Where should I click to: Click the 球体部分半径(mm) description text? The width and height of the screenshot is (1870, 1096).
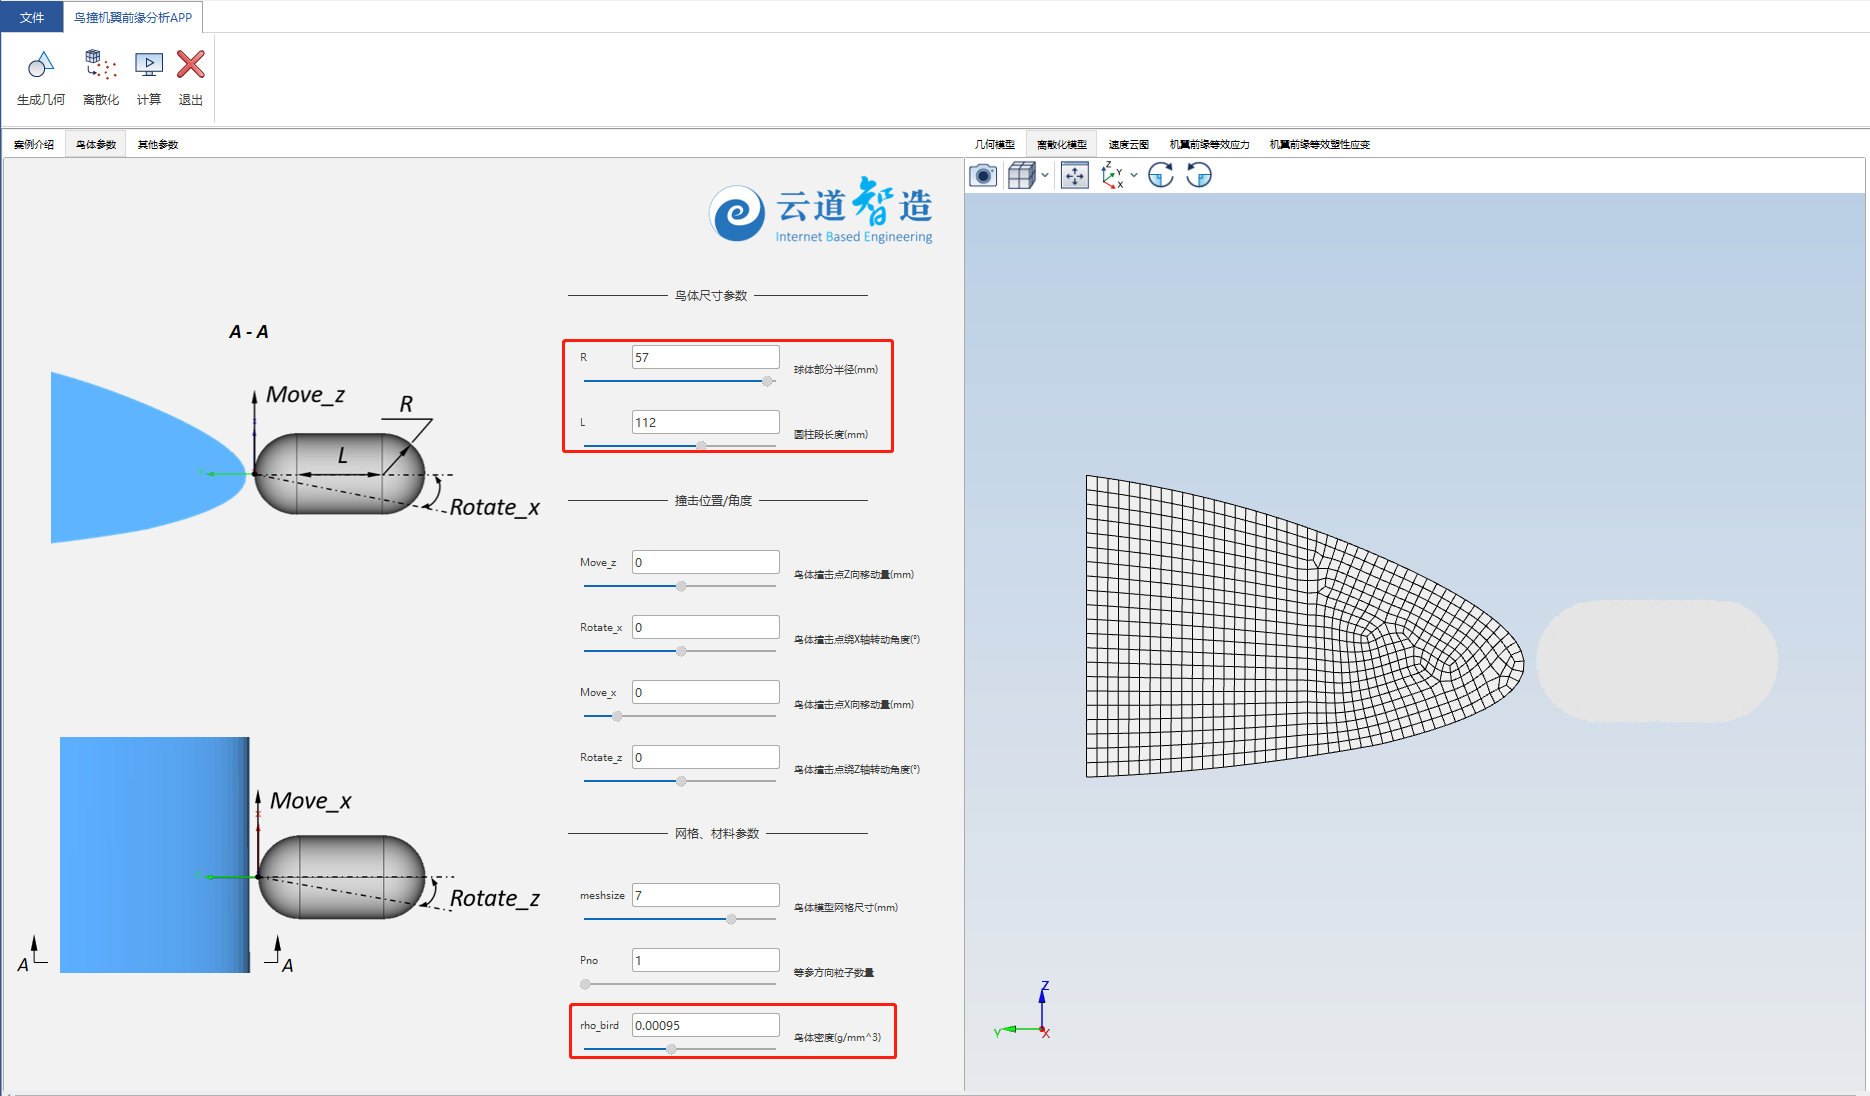click(x=836, y=370)
